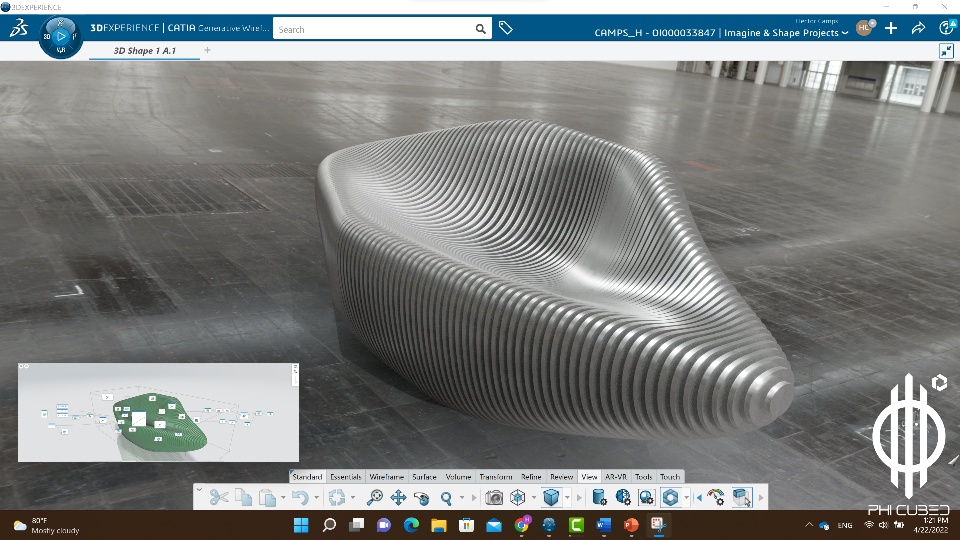The height and width of the screenshot is (540, 960).
Task: Click the search magnifier icon
Action: pyautogui.click(x=481, y=29)
